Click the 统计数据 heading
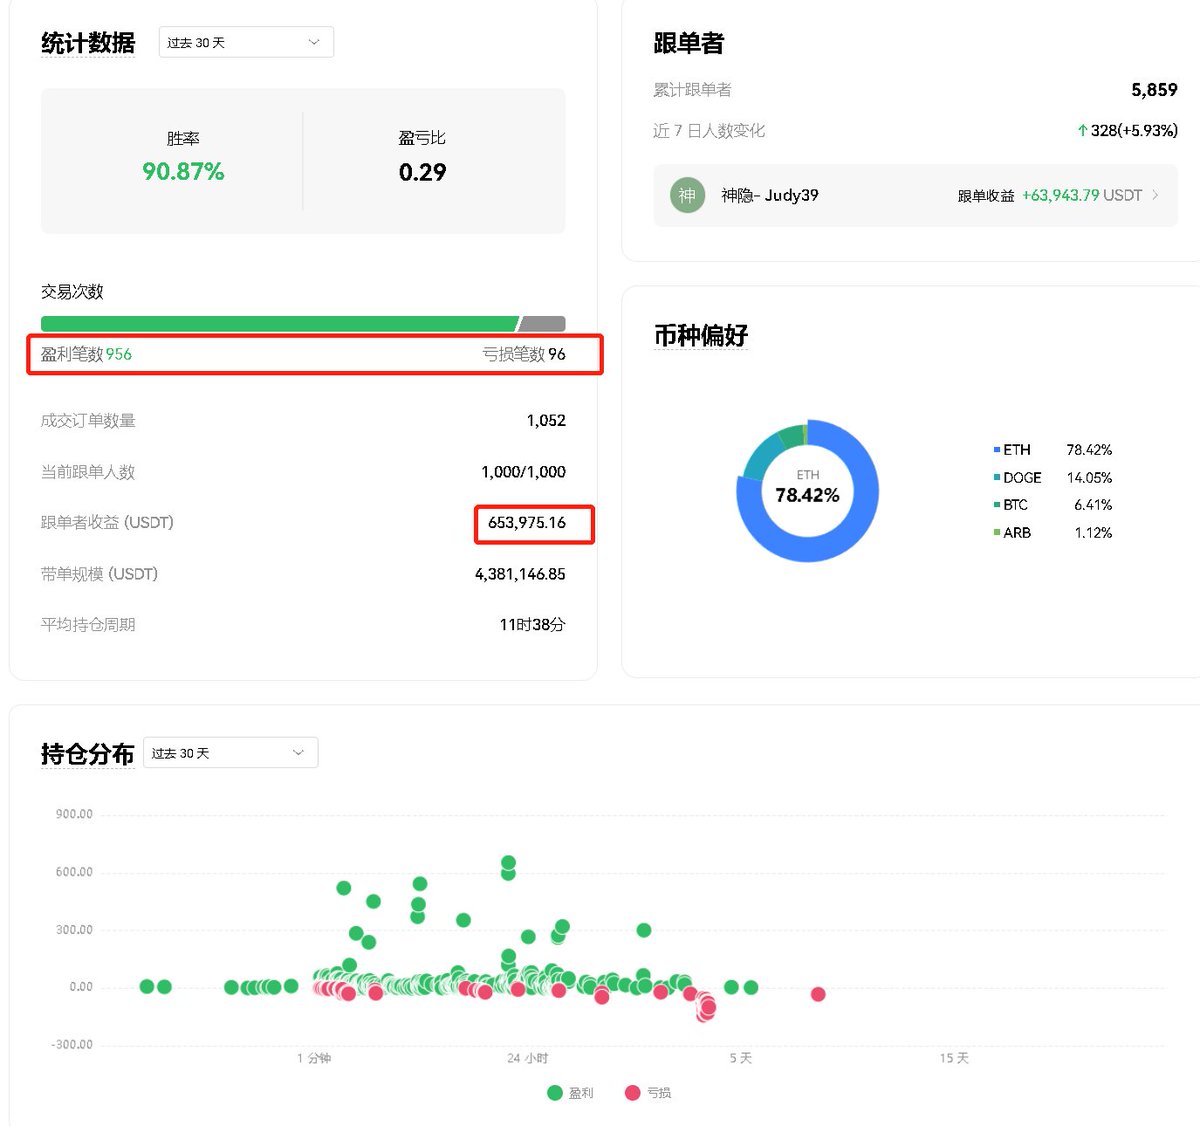The image size is (1200, 1126). (x=88, y=43)
